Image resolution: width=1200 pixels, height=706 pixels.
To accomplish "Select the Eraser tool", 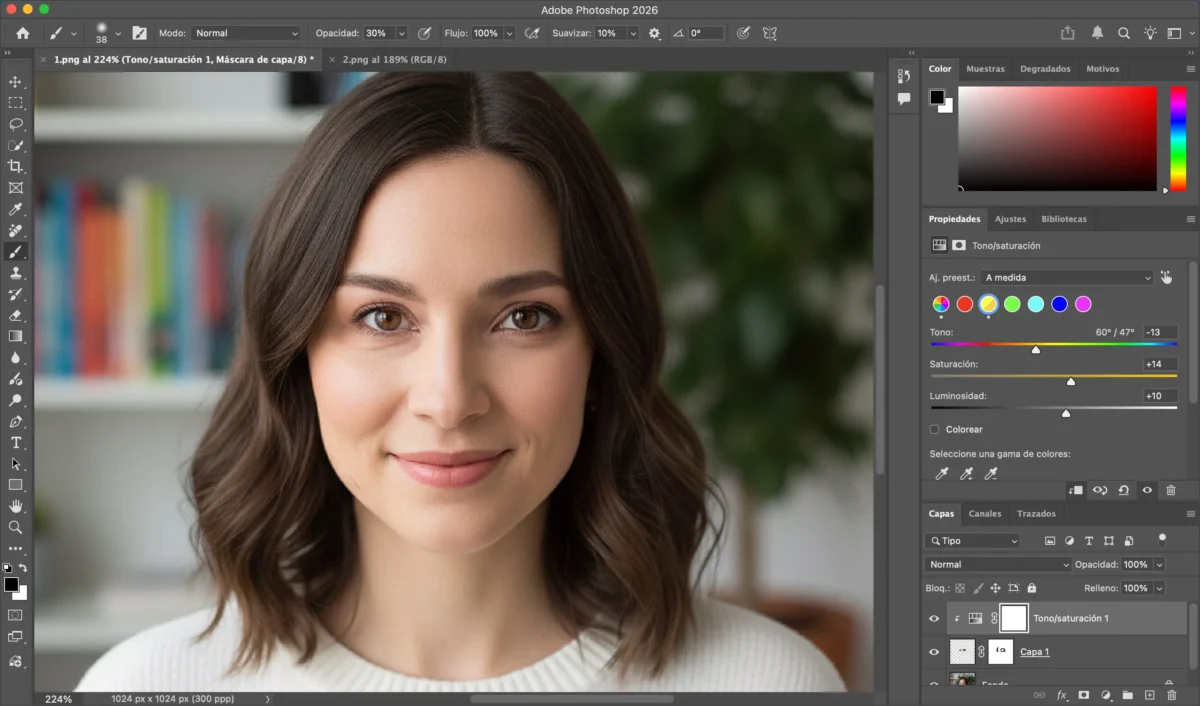I will [15, 315].
